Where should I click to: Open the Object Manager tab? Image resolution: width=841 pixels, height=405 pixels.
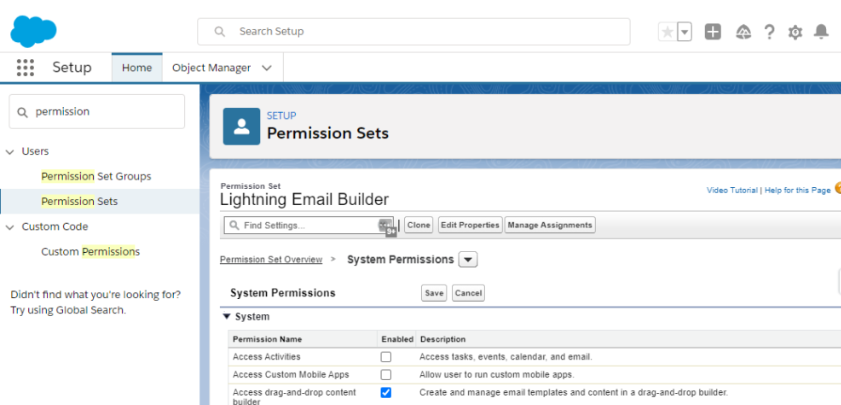pos(211,68)
